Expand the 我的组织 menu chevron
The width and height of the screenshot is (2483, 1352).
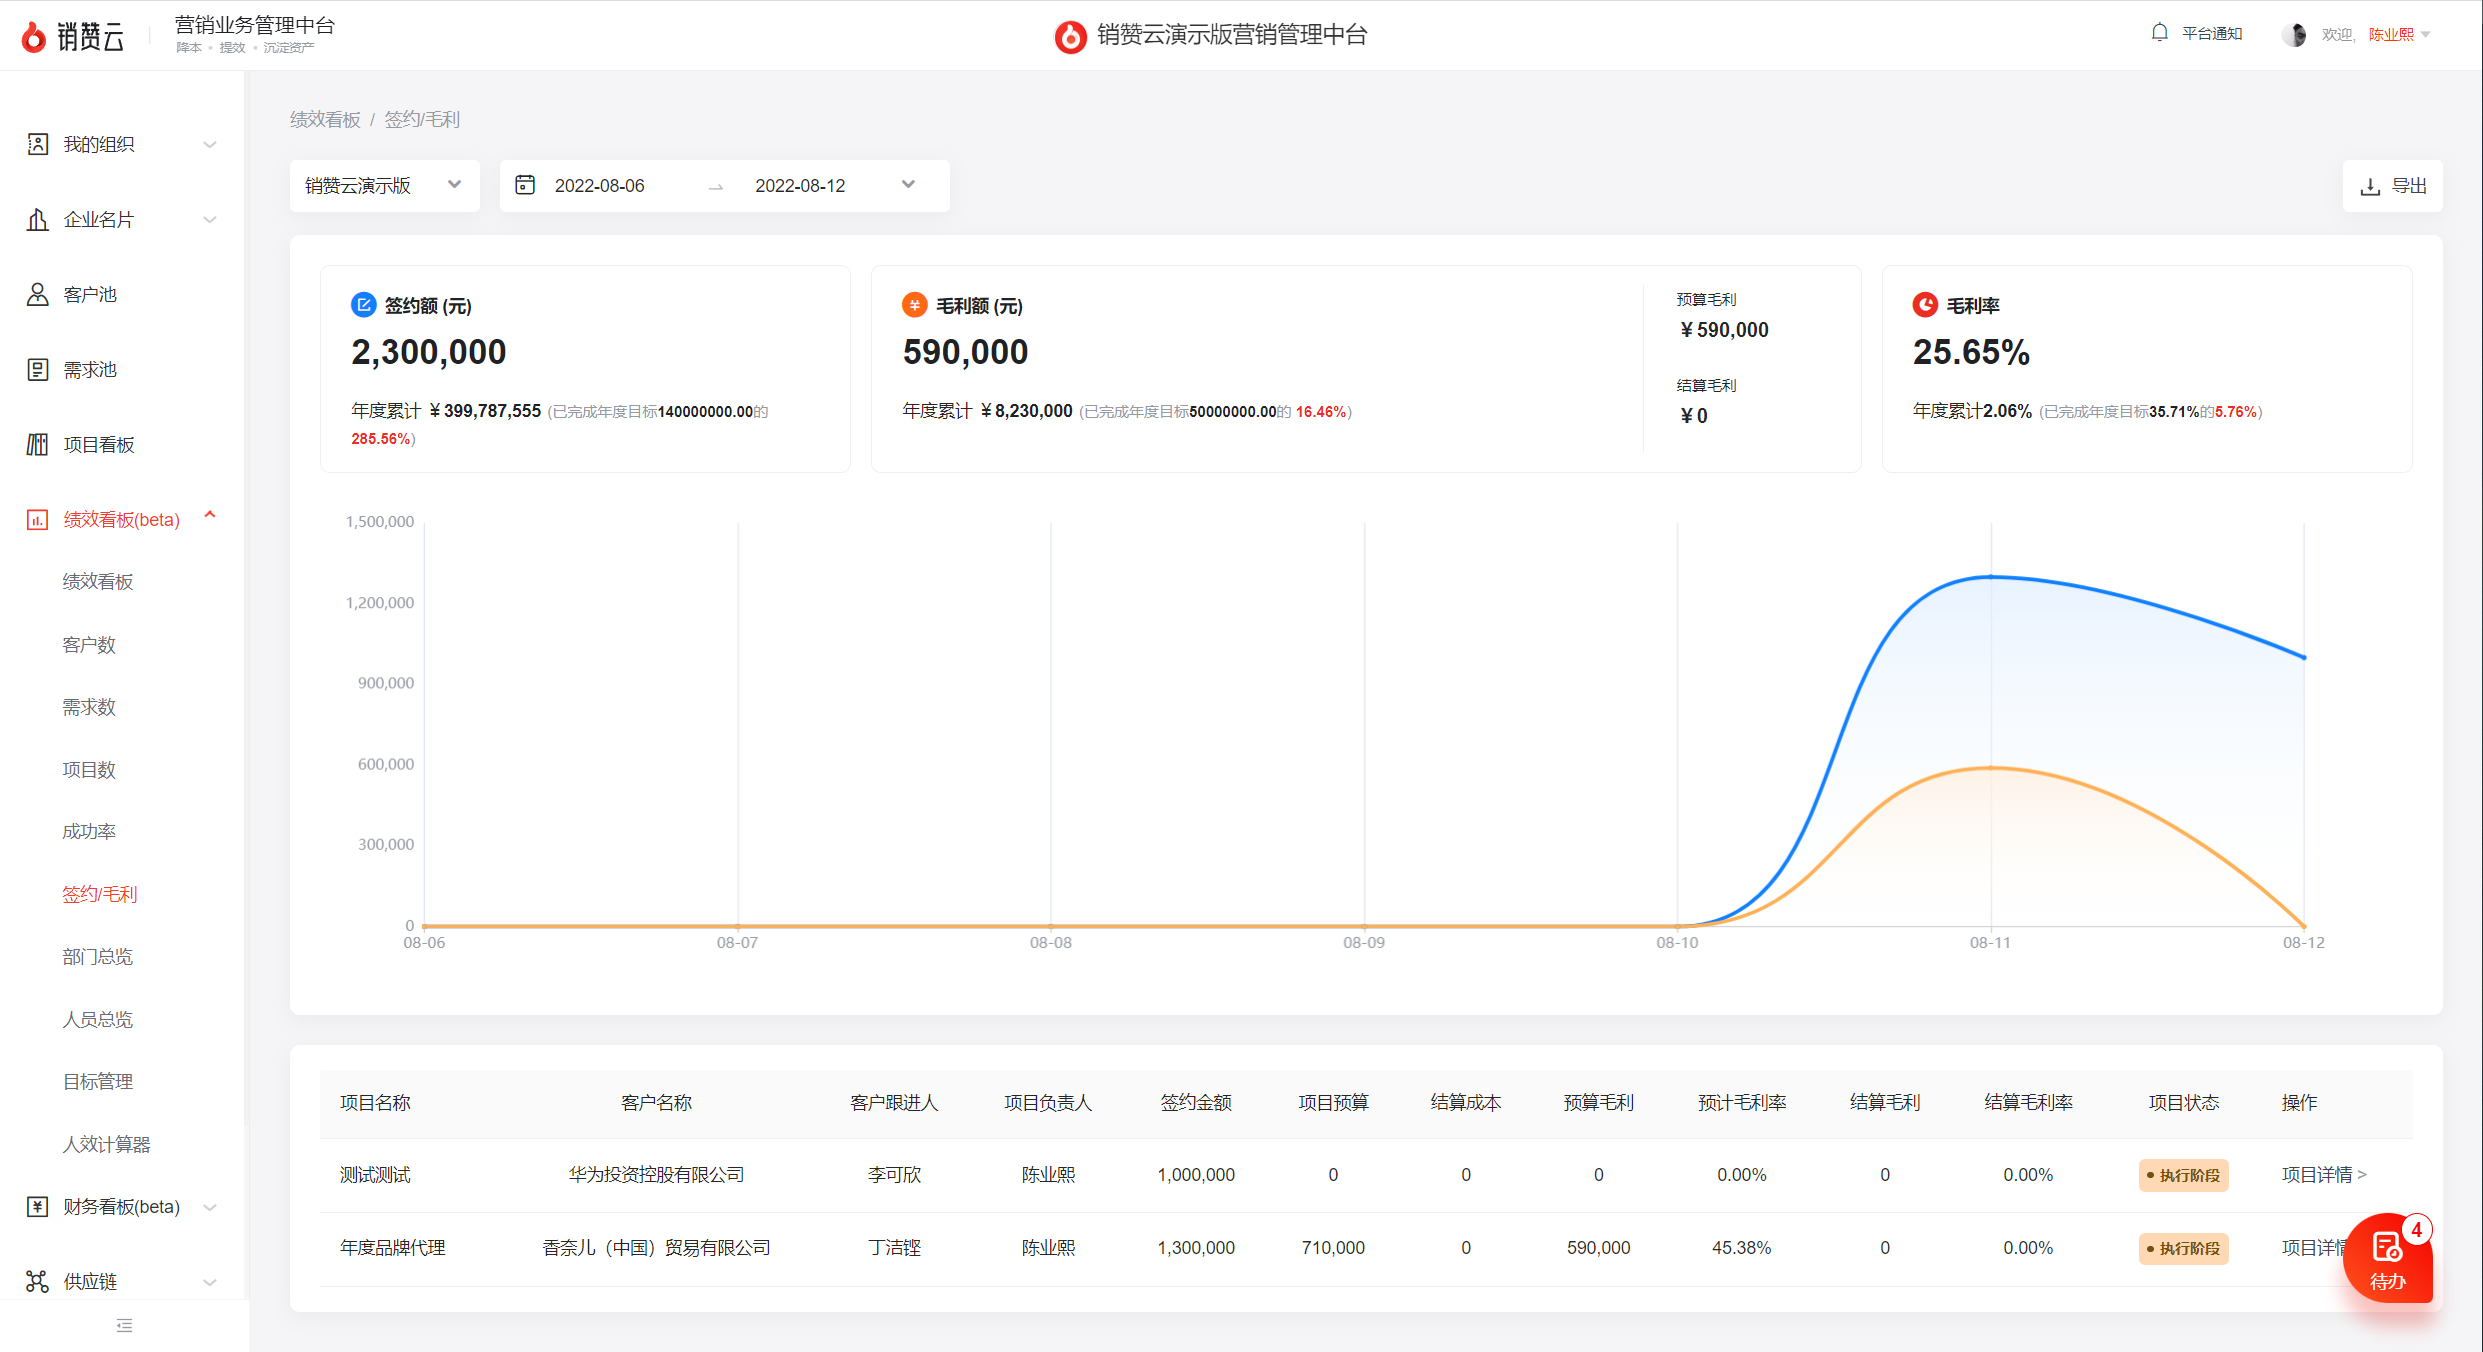pyautogui.click(x=210, y=144)
